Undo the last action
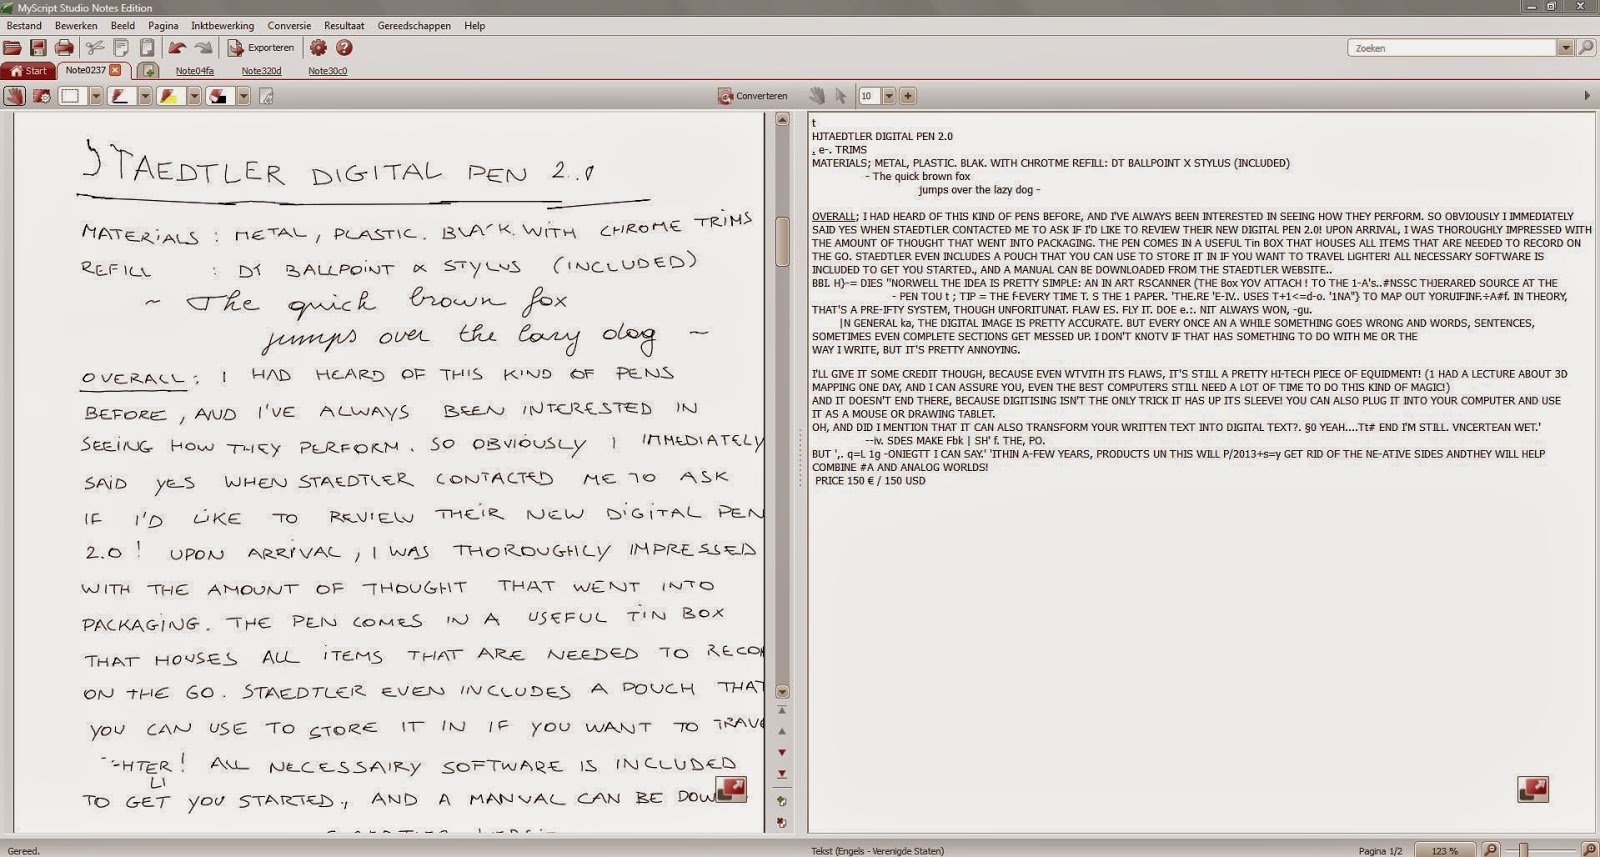The width and height of the screenshot is (1600, 857). coord(177,48)
